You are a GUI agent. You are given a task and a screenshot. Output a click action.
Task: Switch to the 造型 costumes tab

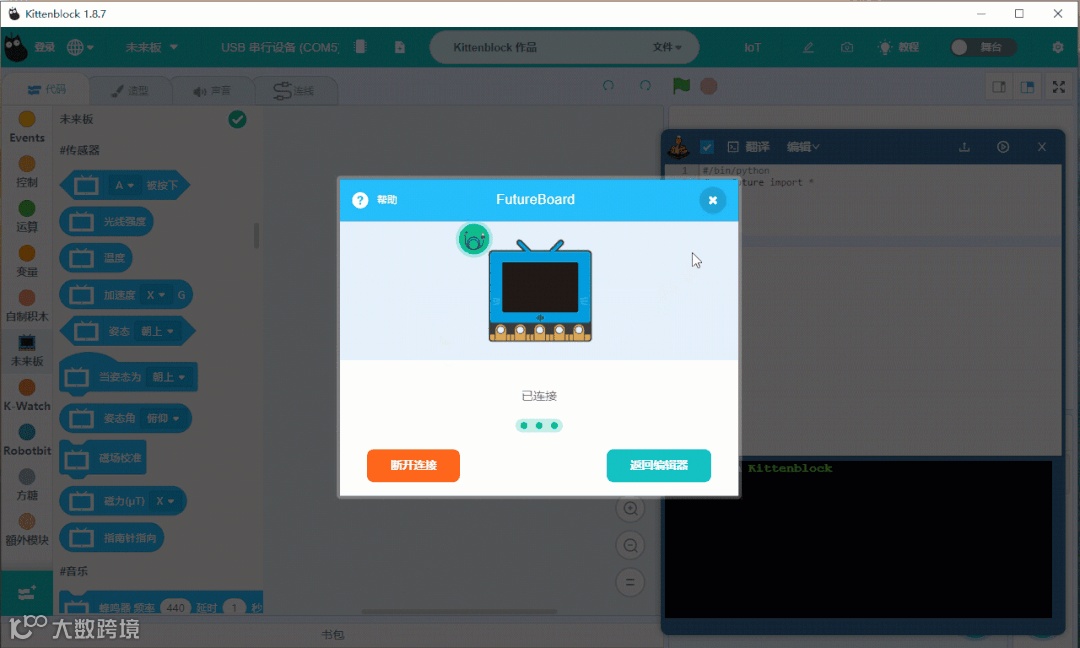point(130,90)
